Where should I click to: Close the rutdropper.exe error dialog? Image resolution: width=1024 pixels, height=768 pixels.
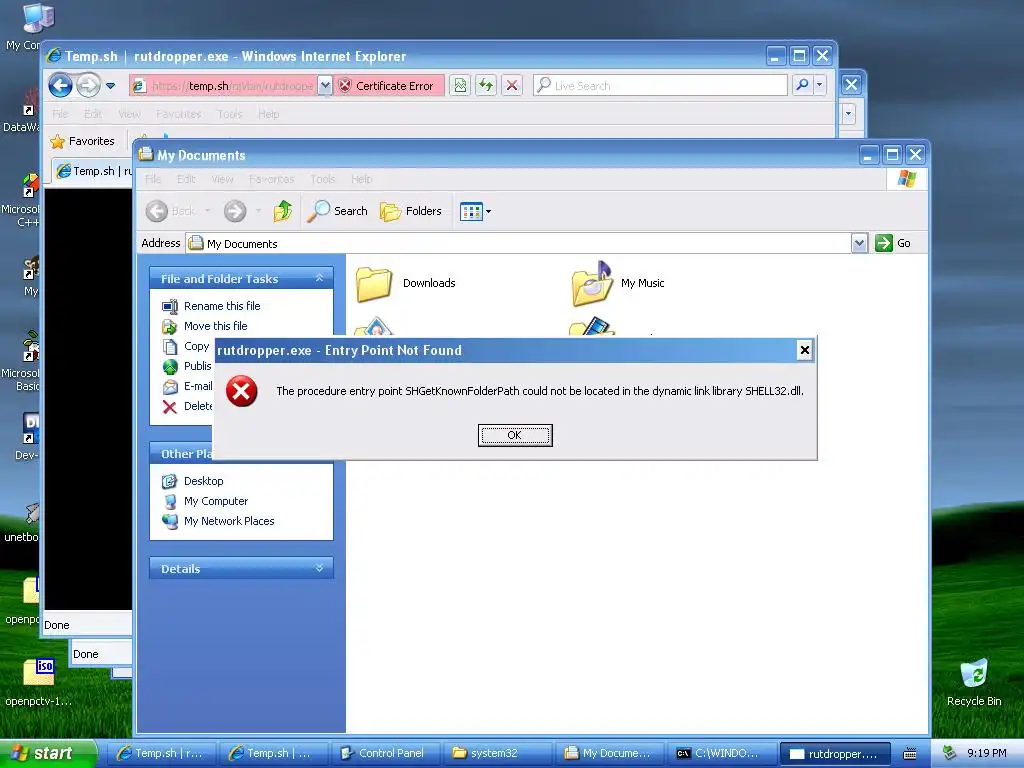(x=805, y=351)
